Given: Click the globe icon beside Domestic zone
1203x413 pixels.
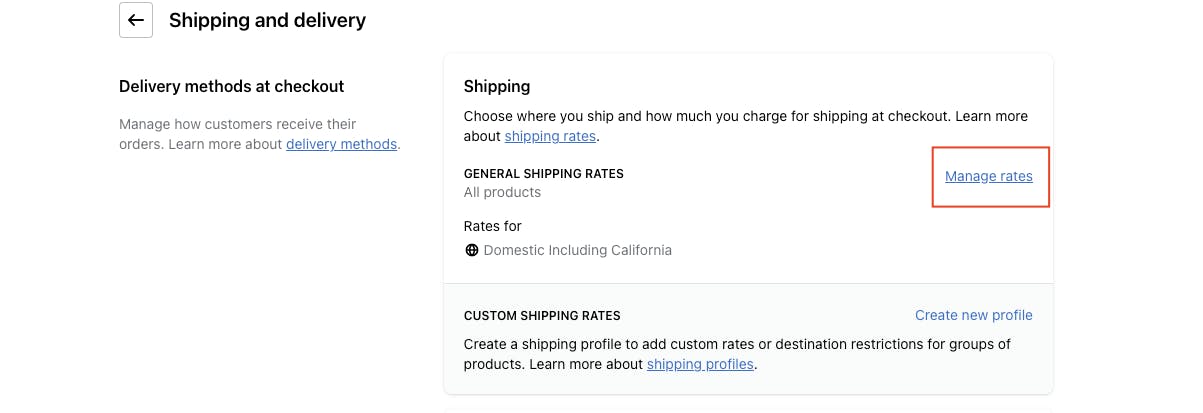Looking at the screenshot, I should pos(472,250).
